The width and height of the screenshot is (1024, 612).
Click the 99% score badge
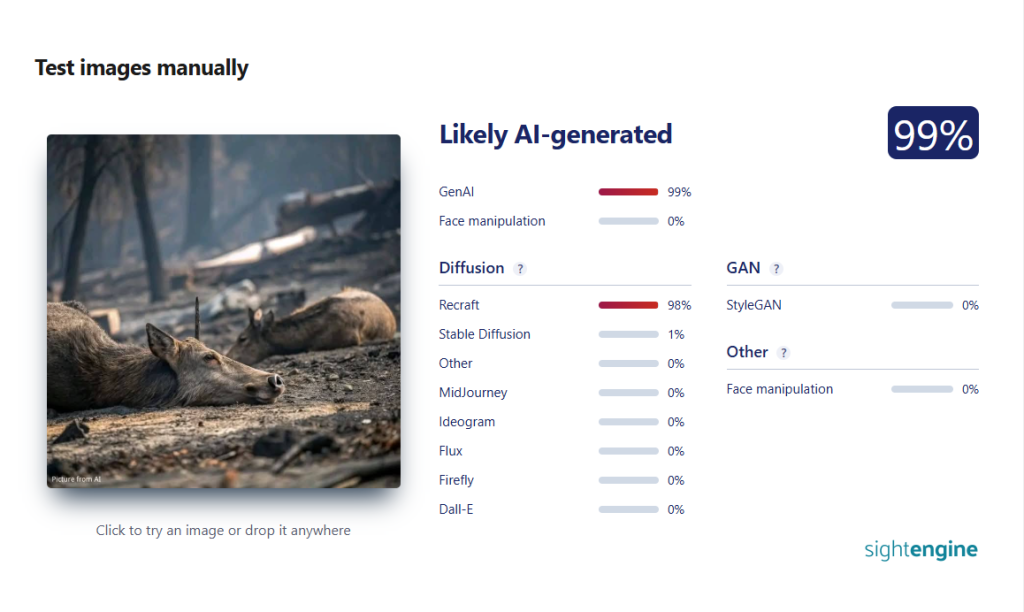(x=933, y=133)
